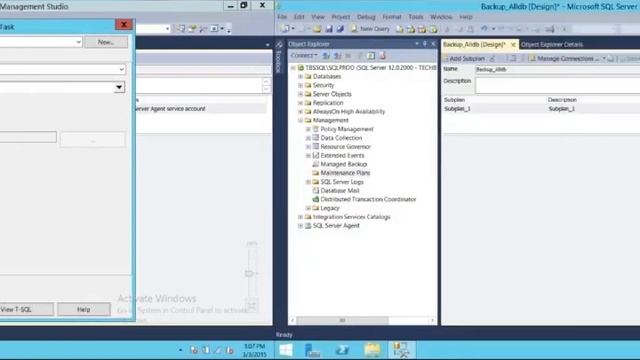
Task: Open the Format menu
Action: 391,17
